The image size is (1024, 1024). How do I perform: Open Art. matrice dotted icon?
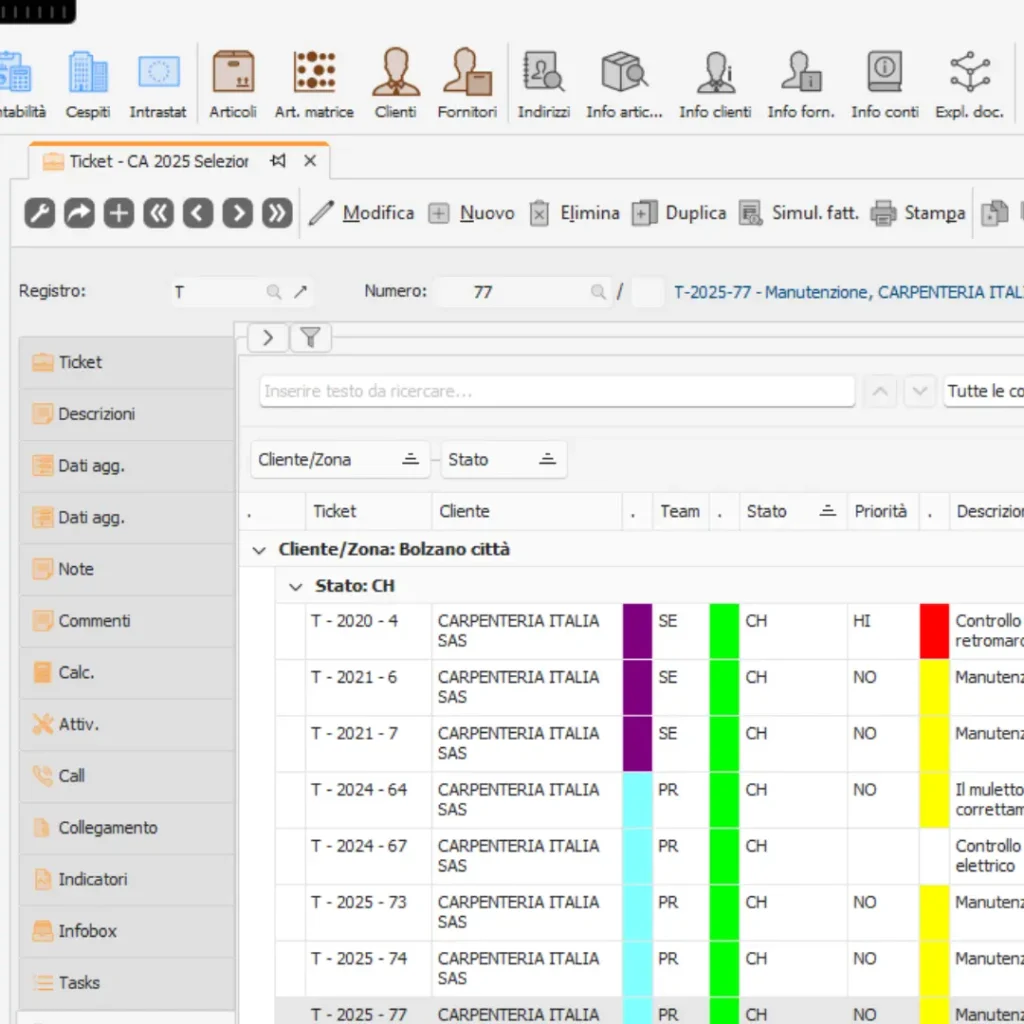pos(314,84)
